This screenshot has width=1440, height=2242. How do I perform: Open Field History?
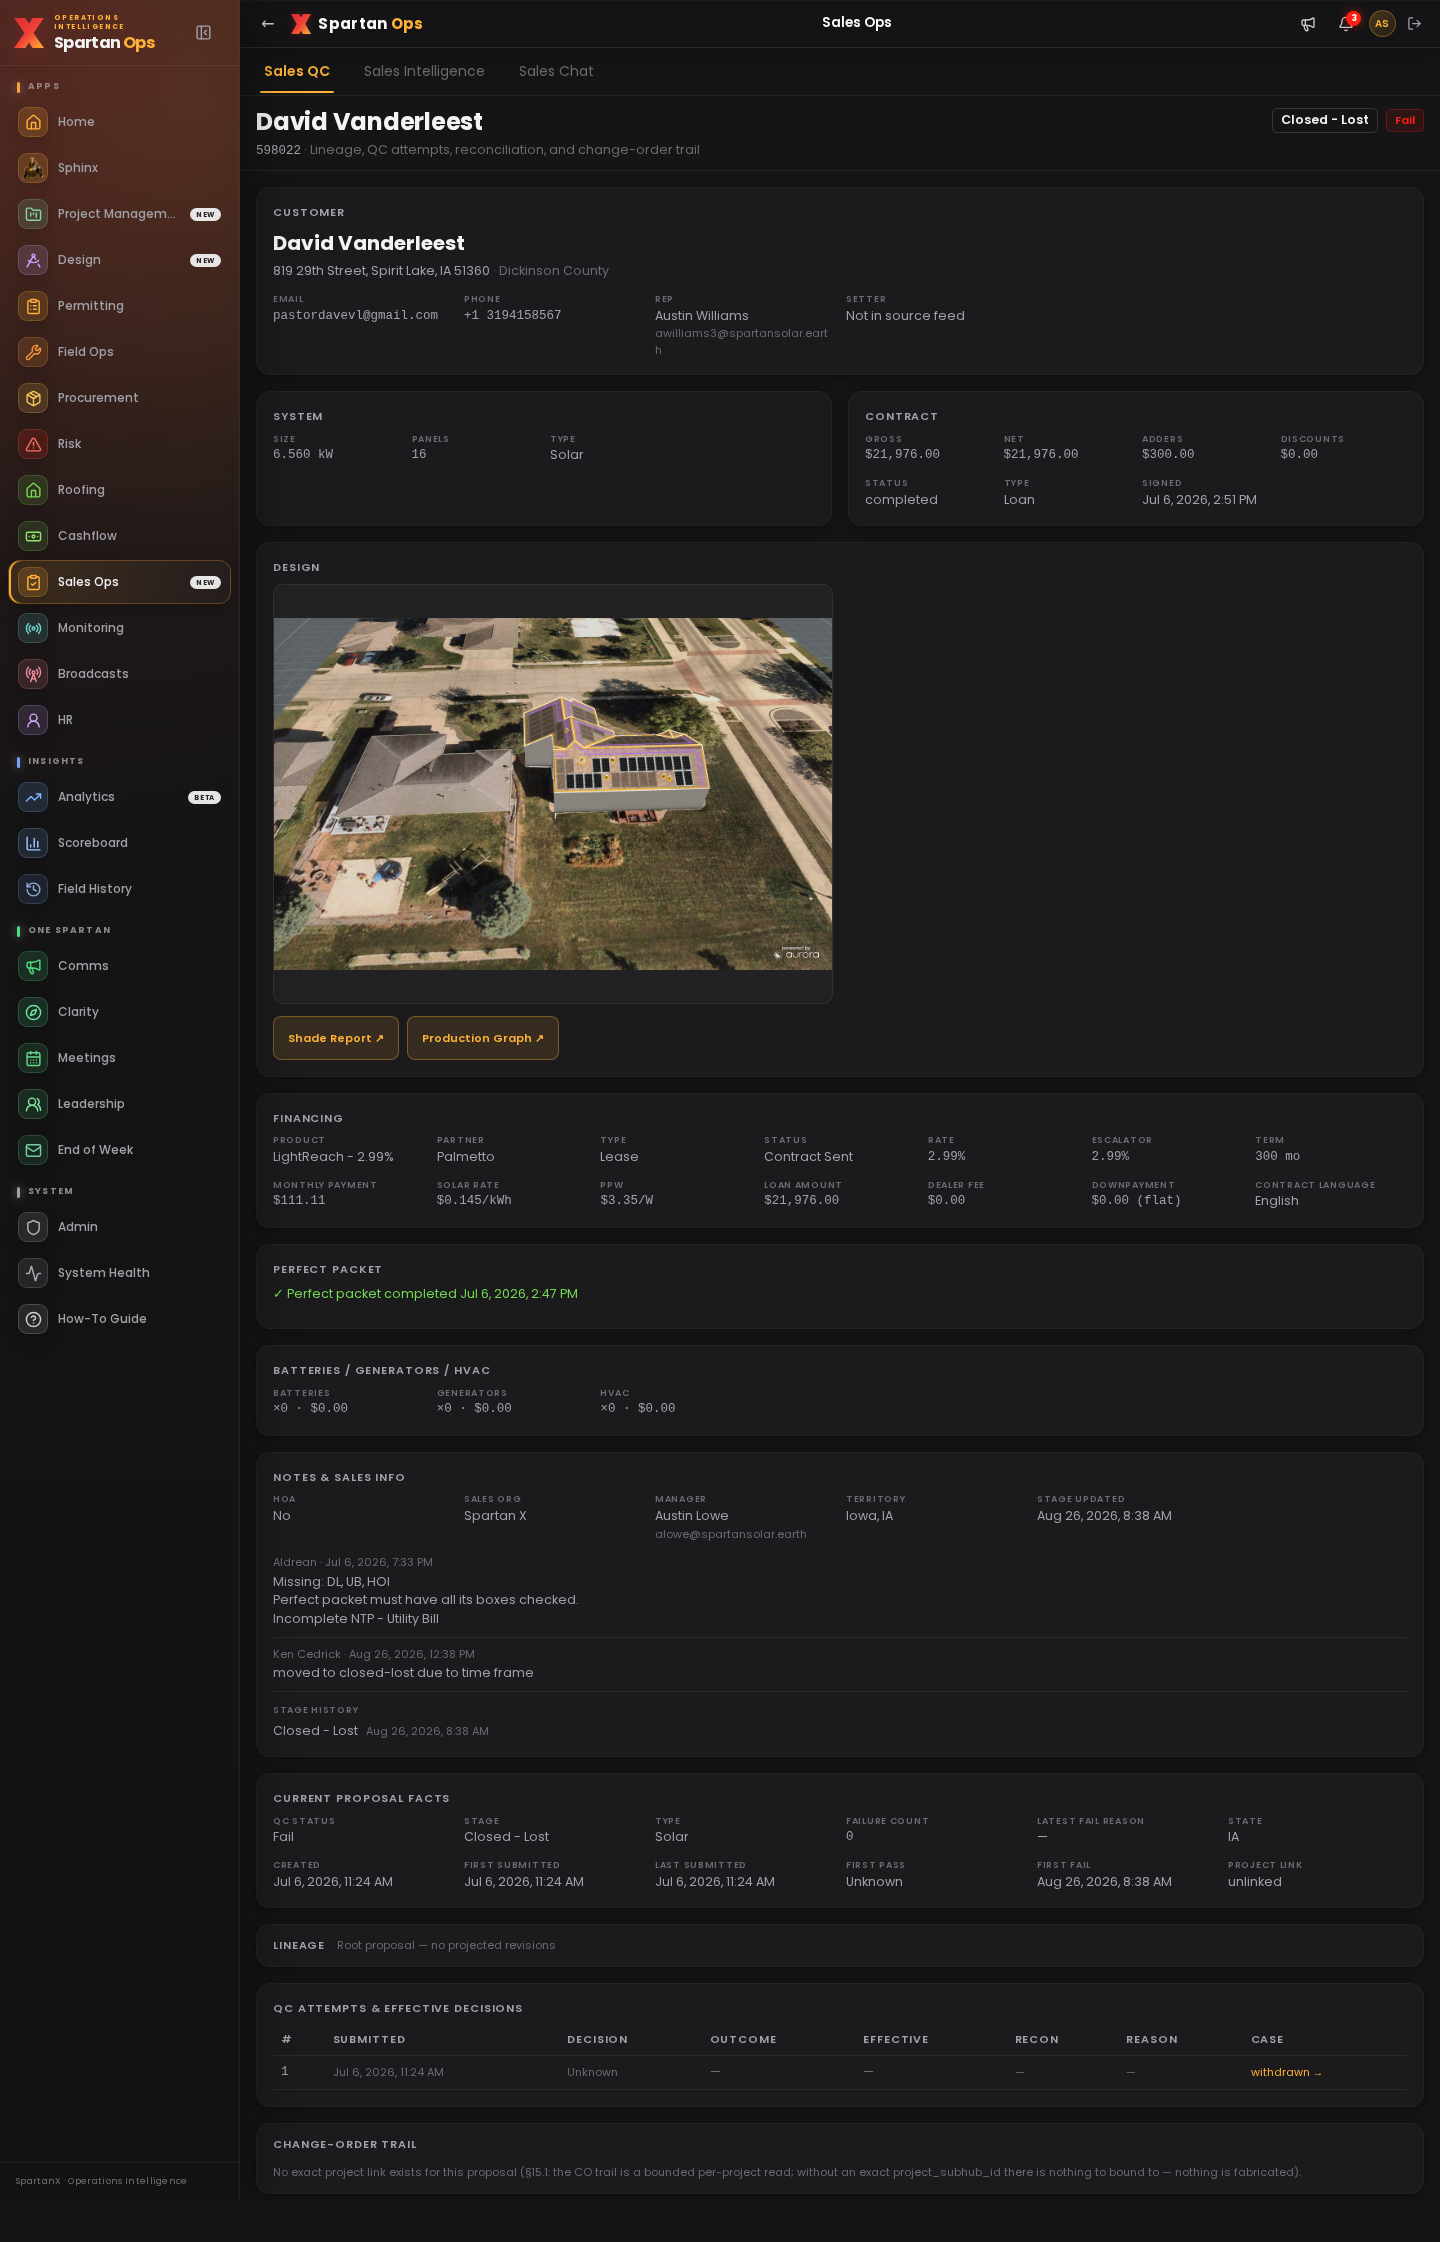120,889
